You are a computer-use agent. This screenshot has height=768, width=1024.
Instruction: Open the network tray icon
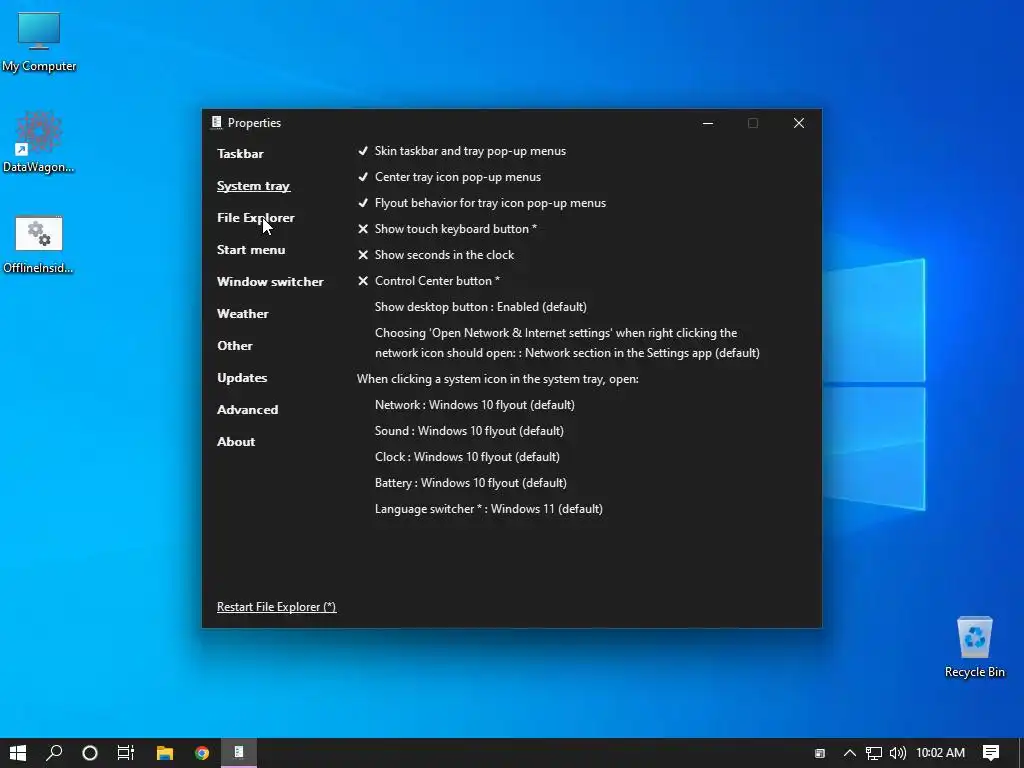[874, 753]
